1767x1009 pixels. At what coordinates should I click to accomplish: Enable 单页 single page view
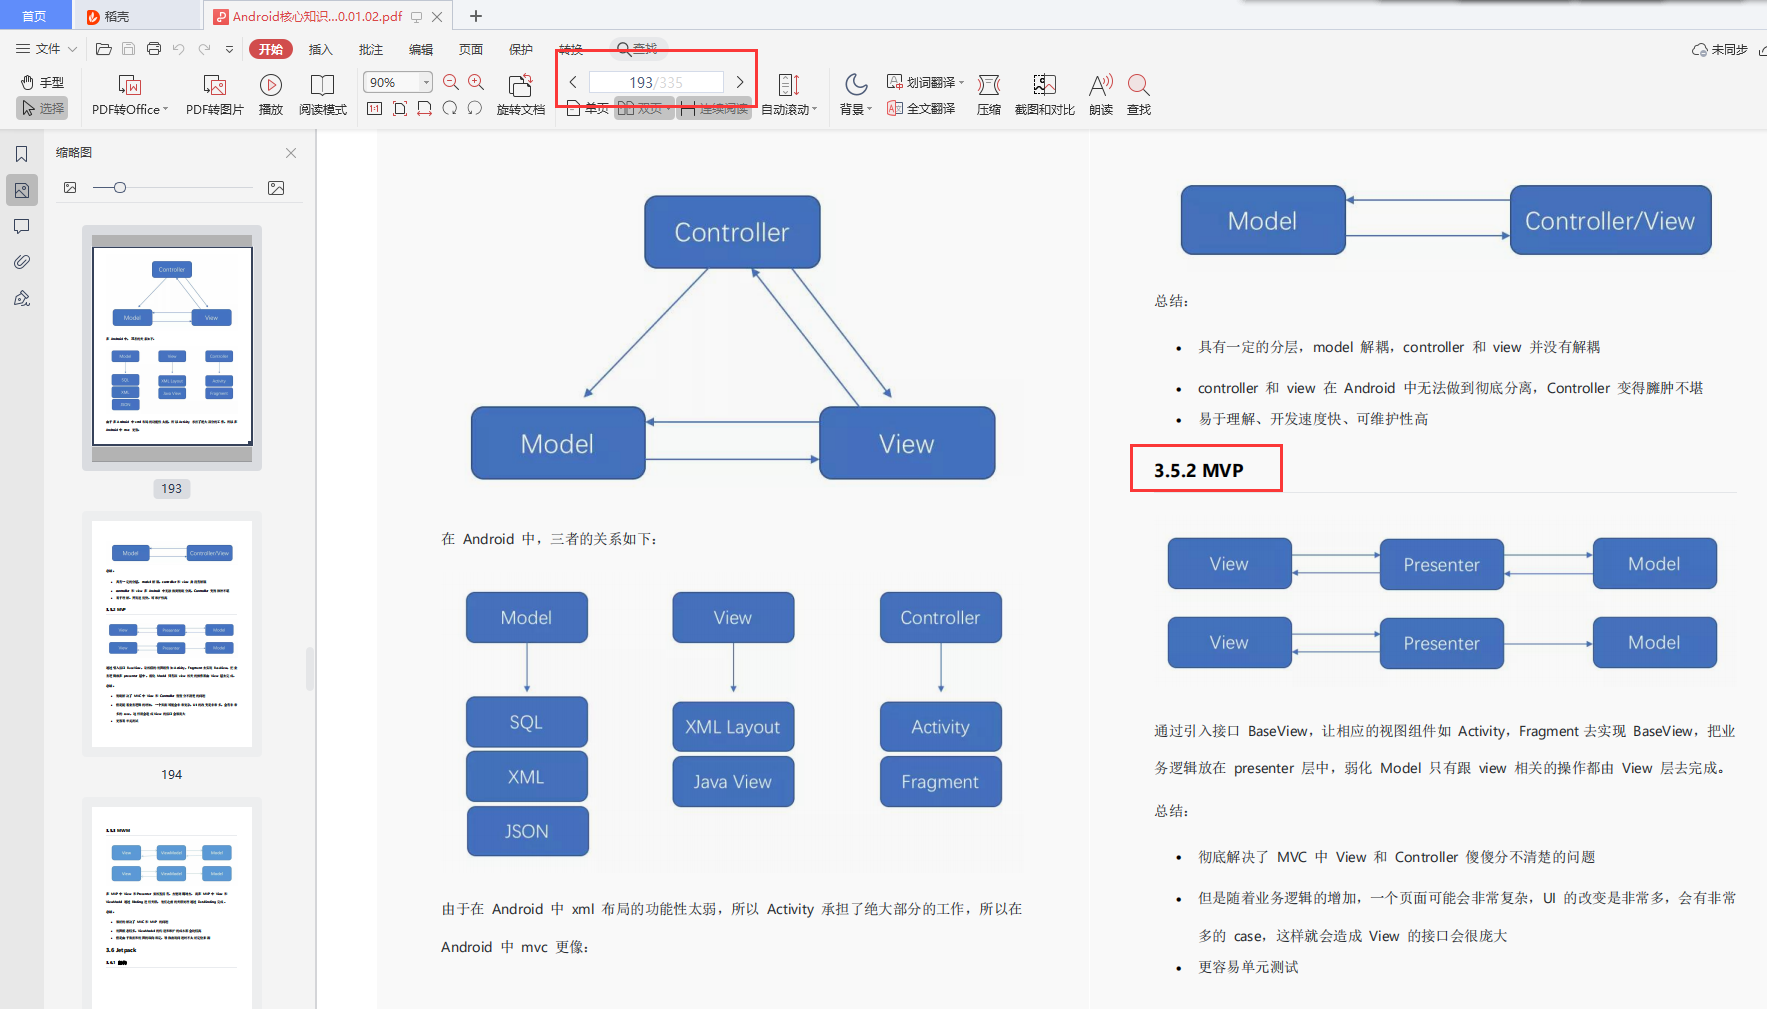coord(587,108)
